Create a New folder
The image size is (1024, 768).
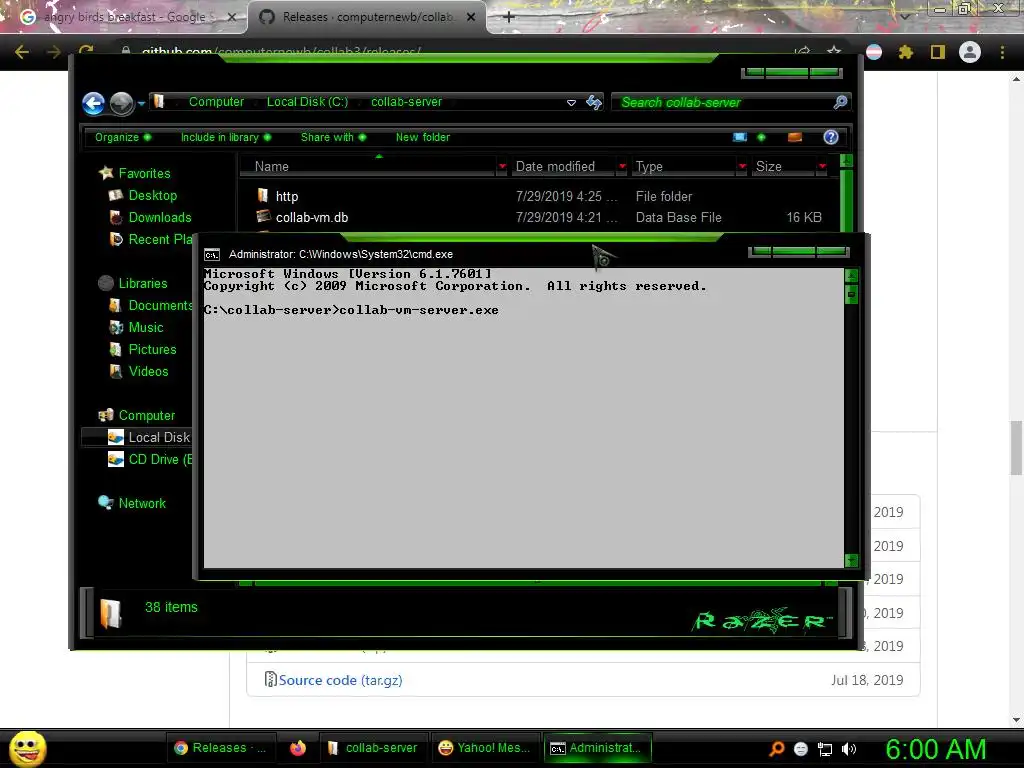[423, 137]
